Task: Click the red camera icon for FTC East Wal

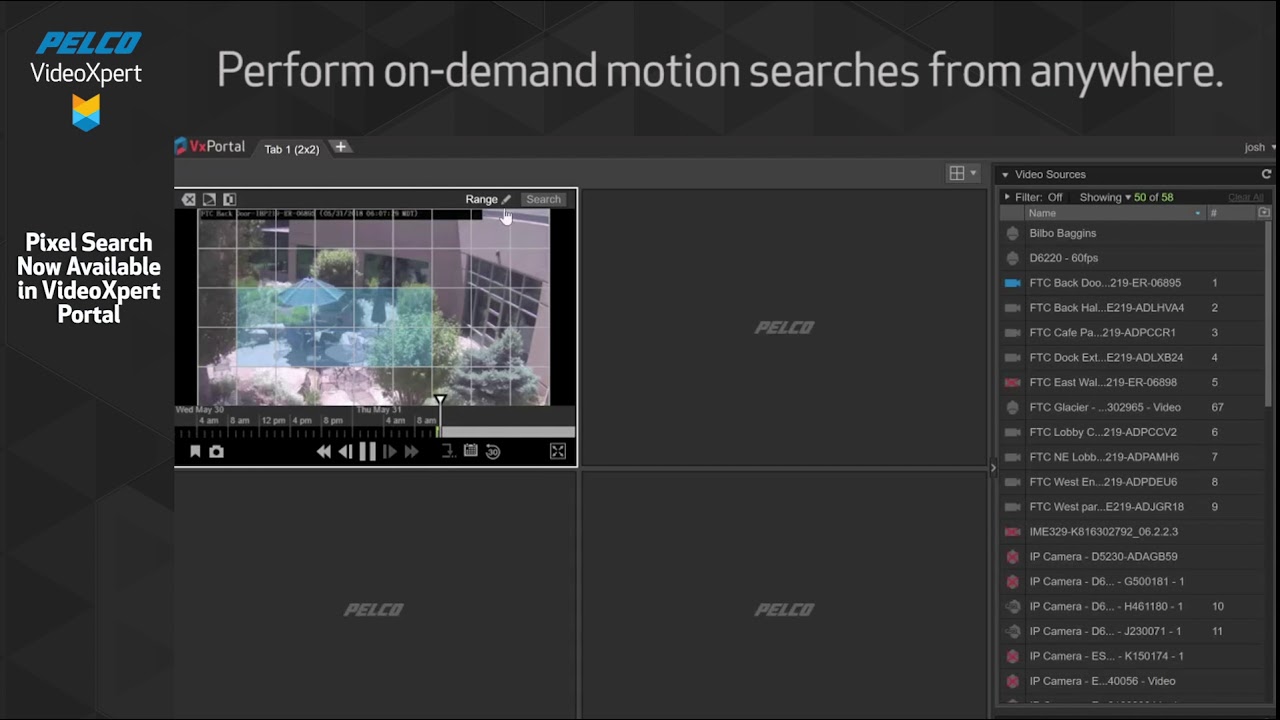Action: point(1012,383)
